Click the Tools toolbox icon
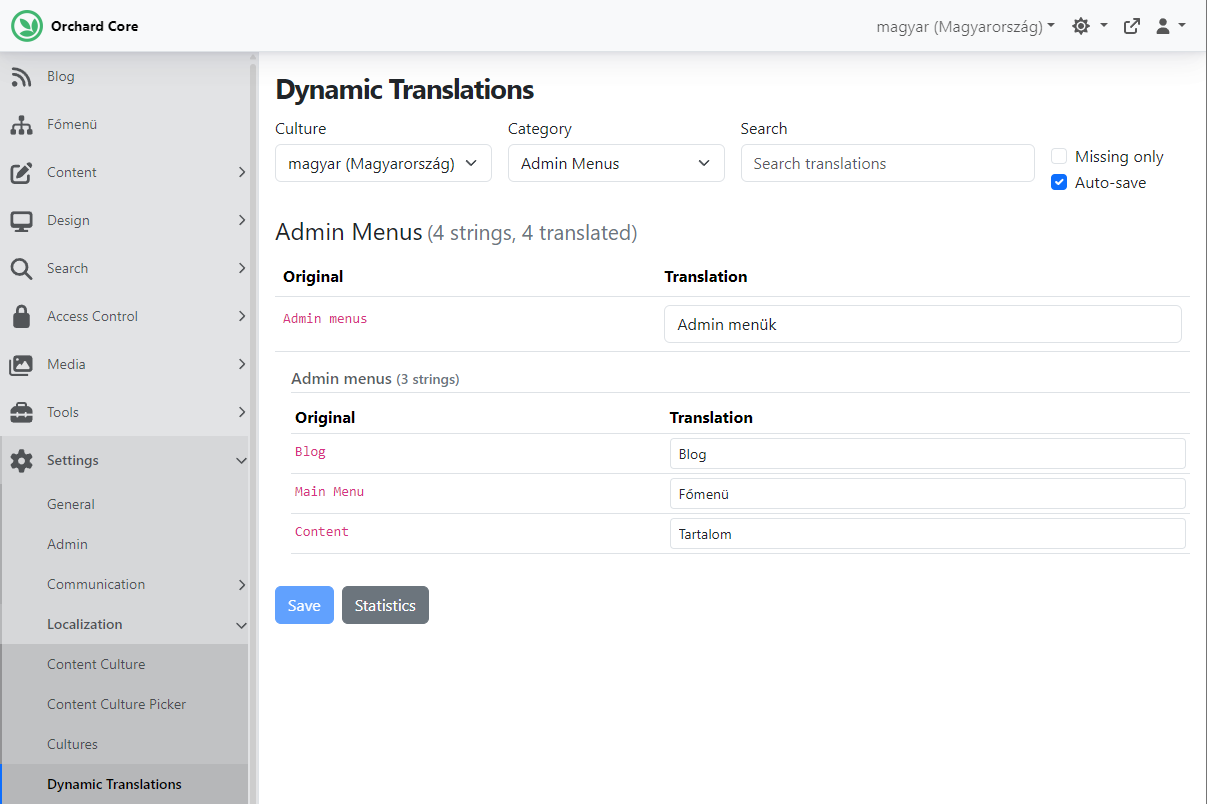The image size is (1207, 804). [21, 412]
